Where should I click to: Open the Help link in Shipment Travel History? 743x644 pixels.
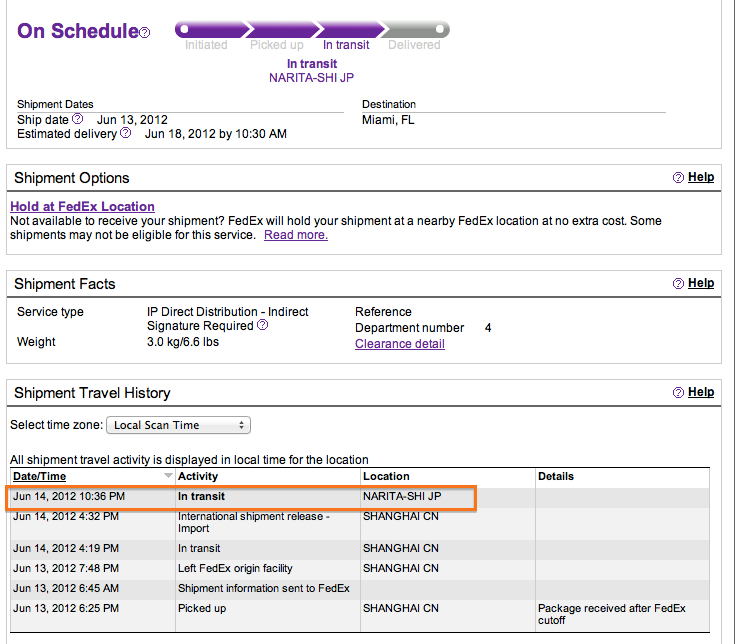pos(701,392)
